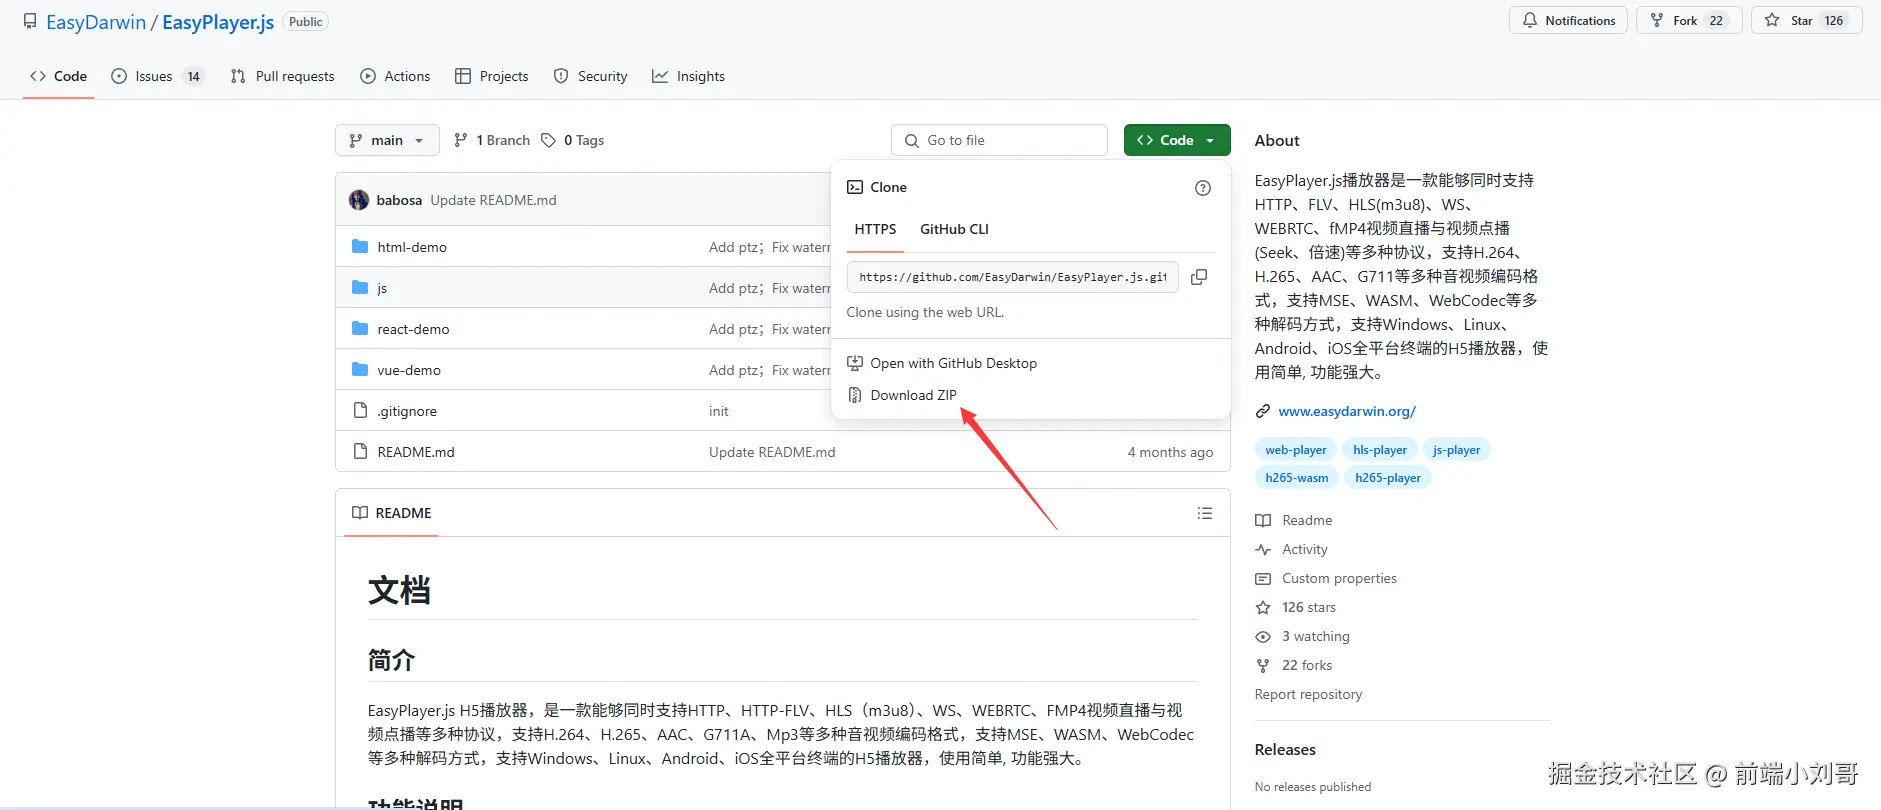Click Report repository
1881x810 pixels.
click(x=1308, y=694)
